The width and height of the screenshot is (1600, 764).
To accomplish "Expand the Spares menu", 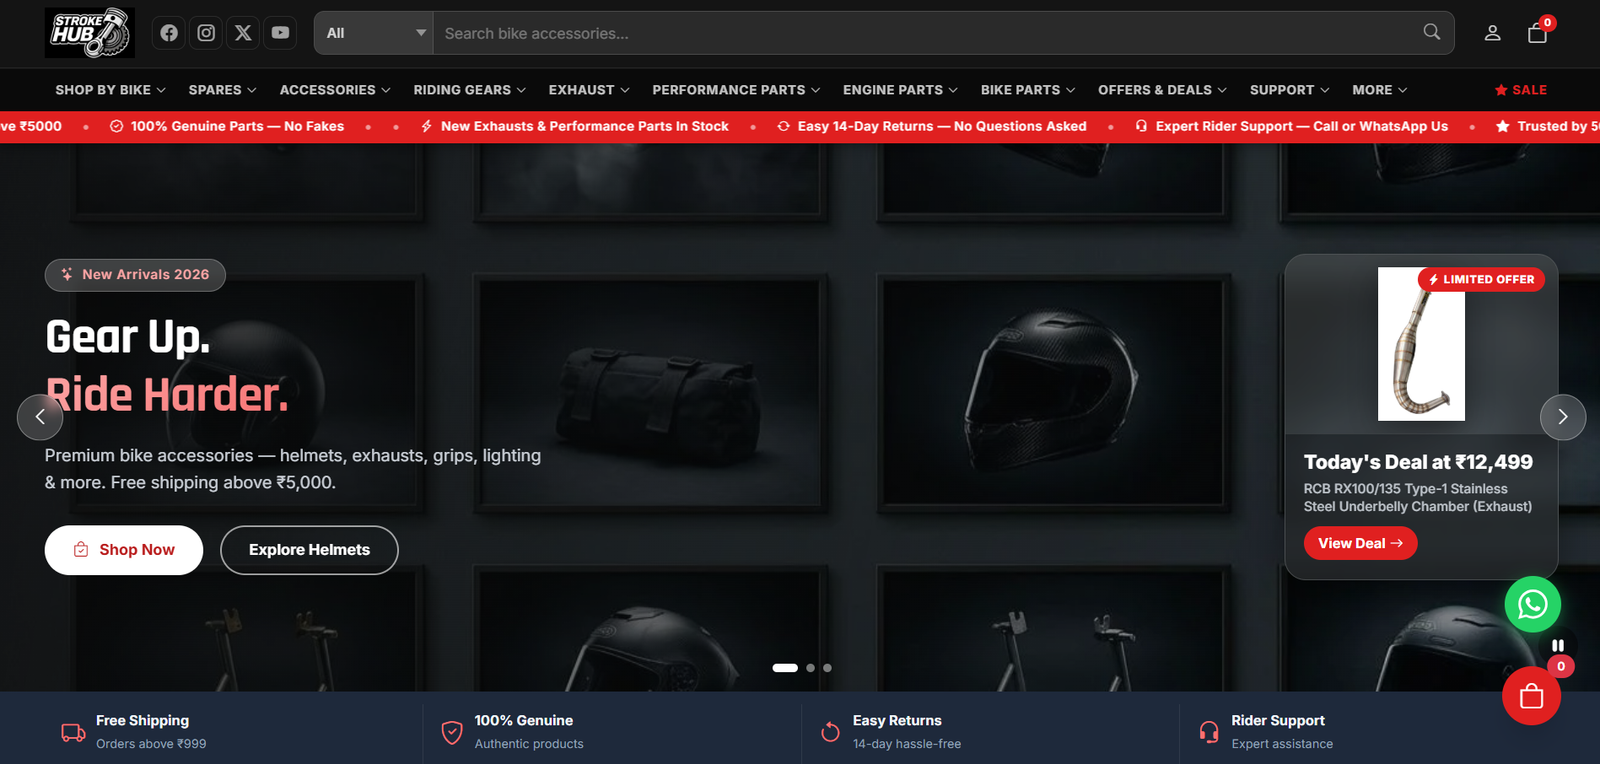I will click(222, 90).
